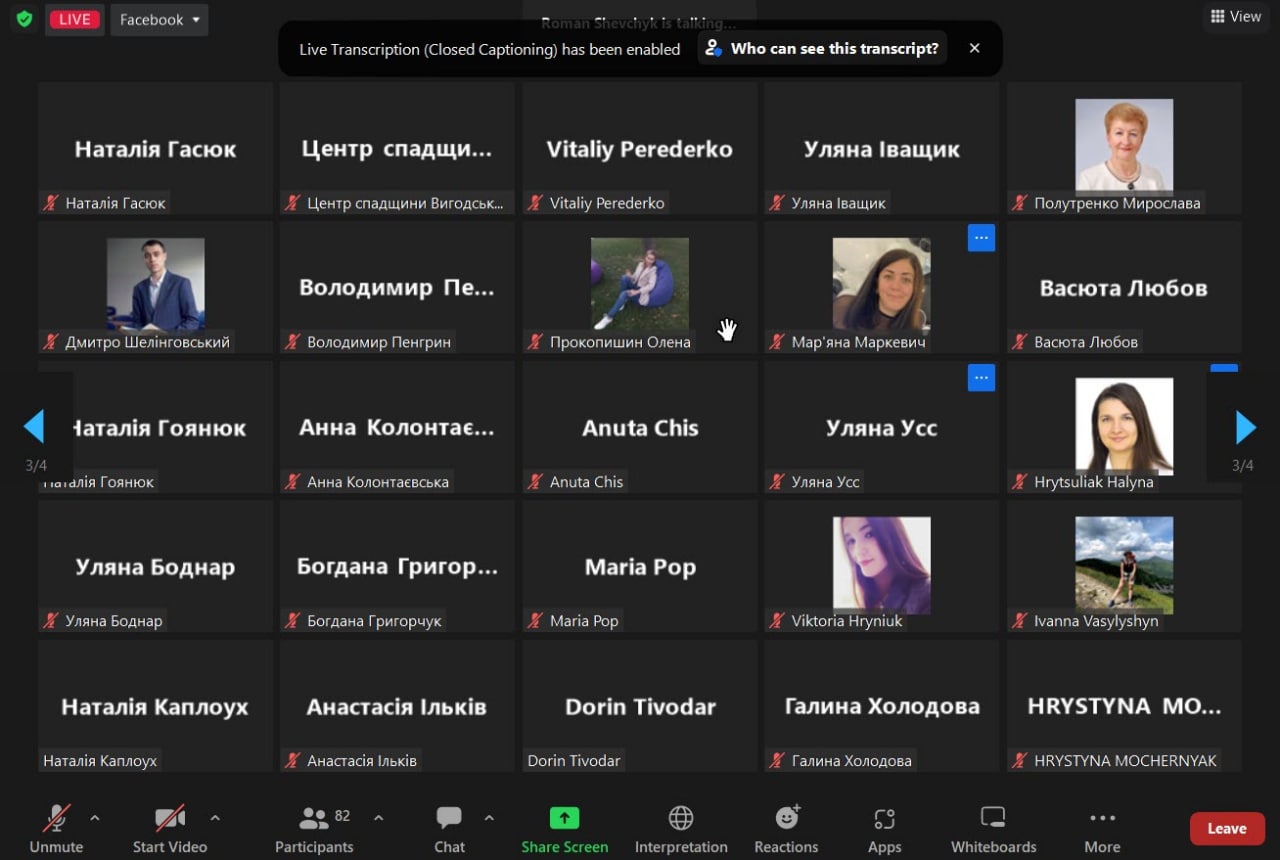Viewport: 1280px width, 860px height.
Task: Open the View layout menu
Action: (x=1236, y=17)
